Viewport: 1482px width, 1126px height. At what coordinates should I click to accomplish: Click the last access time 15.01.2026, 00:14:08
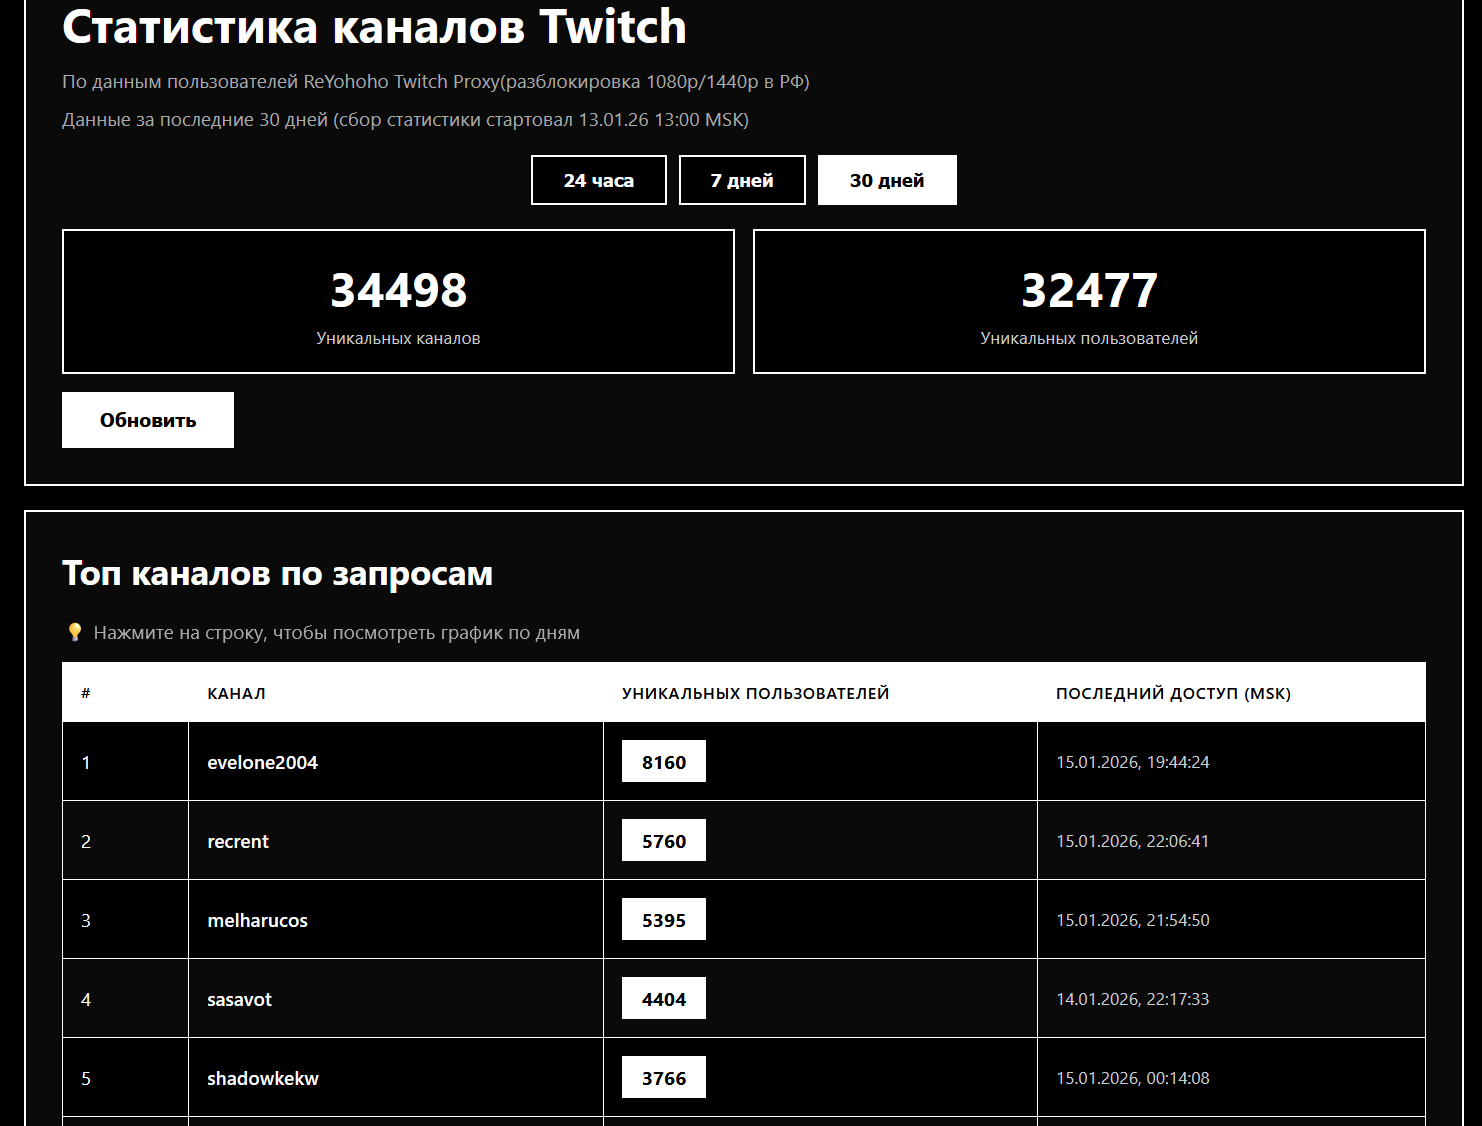pos(1133,1078)
